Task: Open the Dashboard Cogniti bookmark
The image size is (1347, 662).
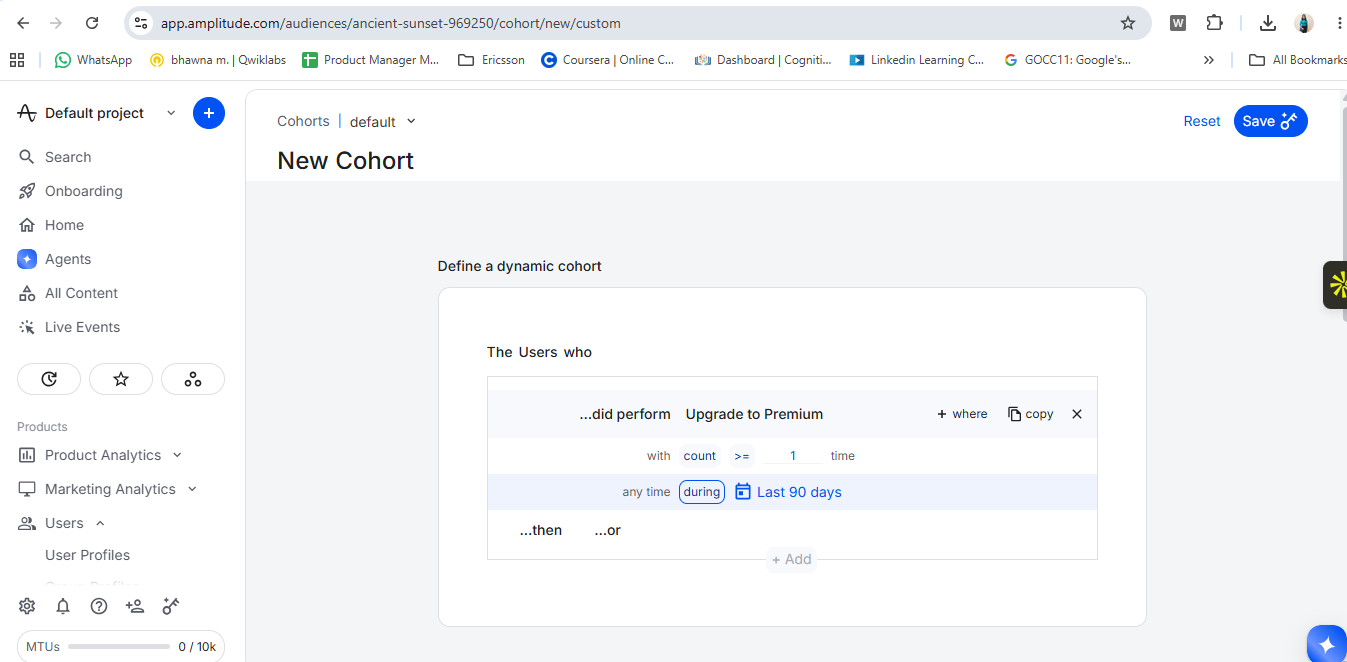Action: 763,60
